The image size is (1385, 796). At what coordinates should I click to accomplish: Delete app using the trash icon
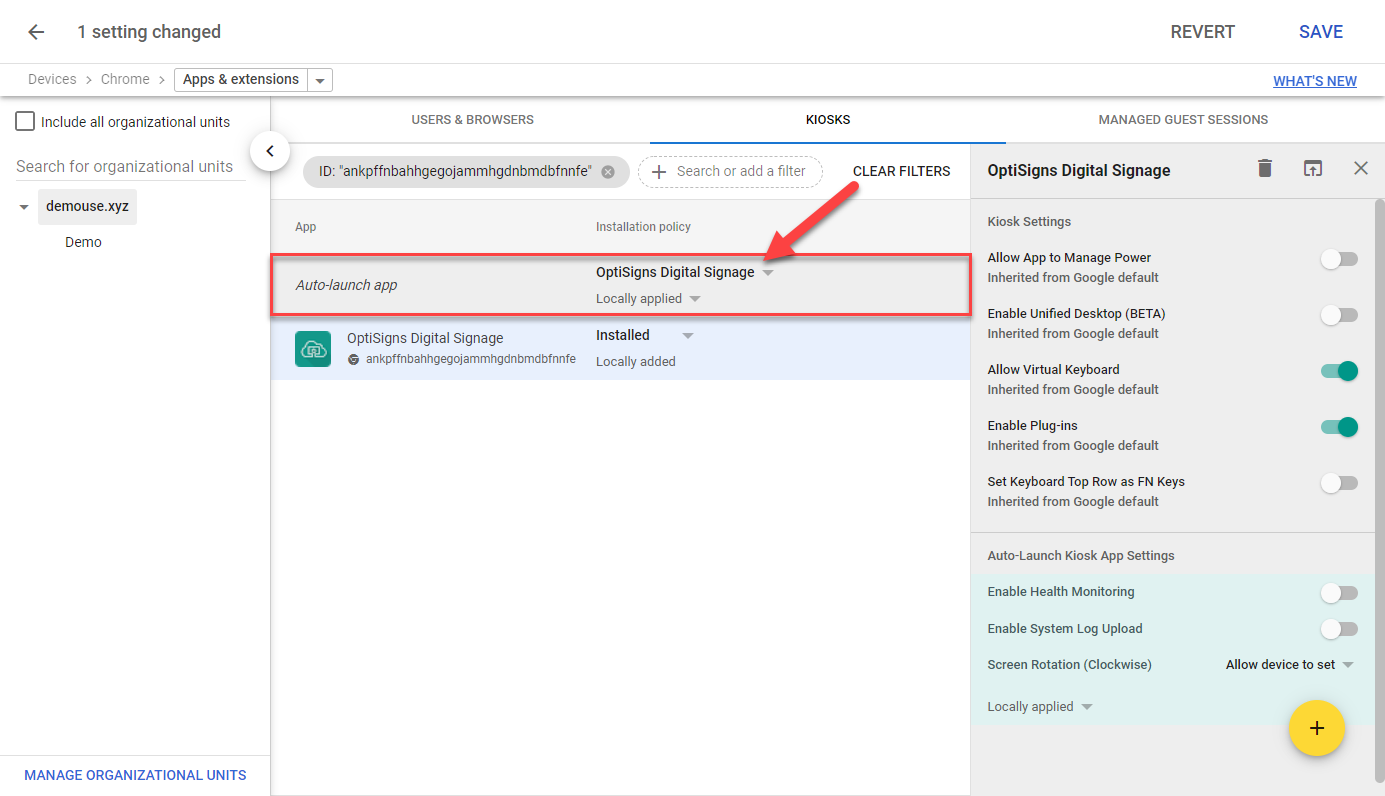pyautogui.click(x=1265, y=168)
